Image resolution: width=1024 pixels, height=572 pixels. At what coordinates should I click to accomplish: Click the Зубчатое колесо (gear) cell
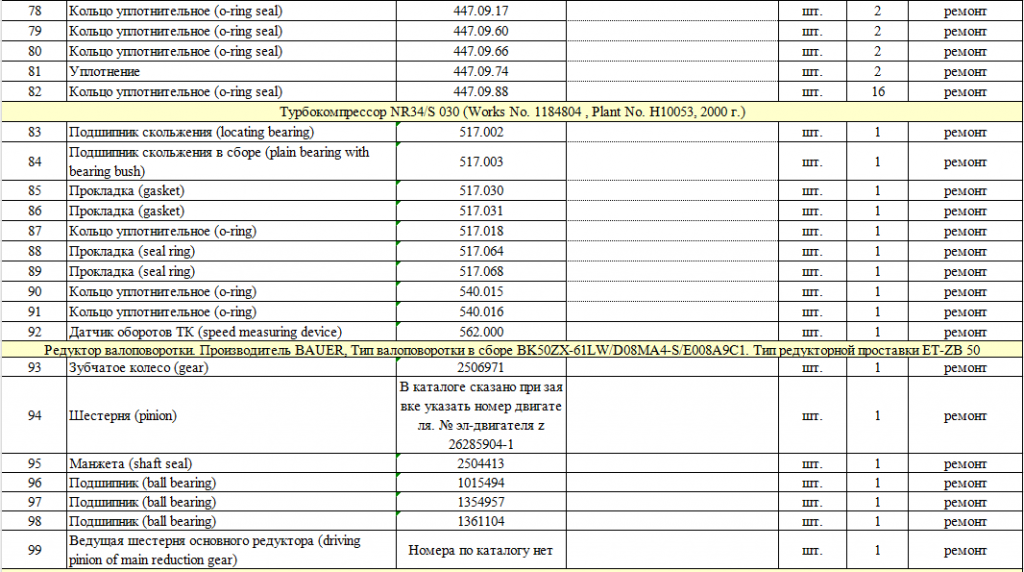[230, 368]
